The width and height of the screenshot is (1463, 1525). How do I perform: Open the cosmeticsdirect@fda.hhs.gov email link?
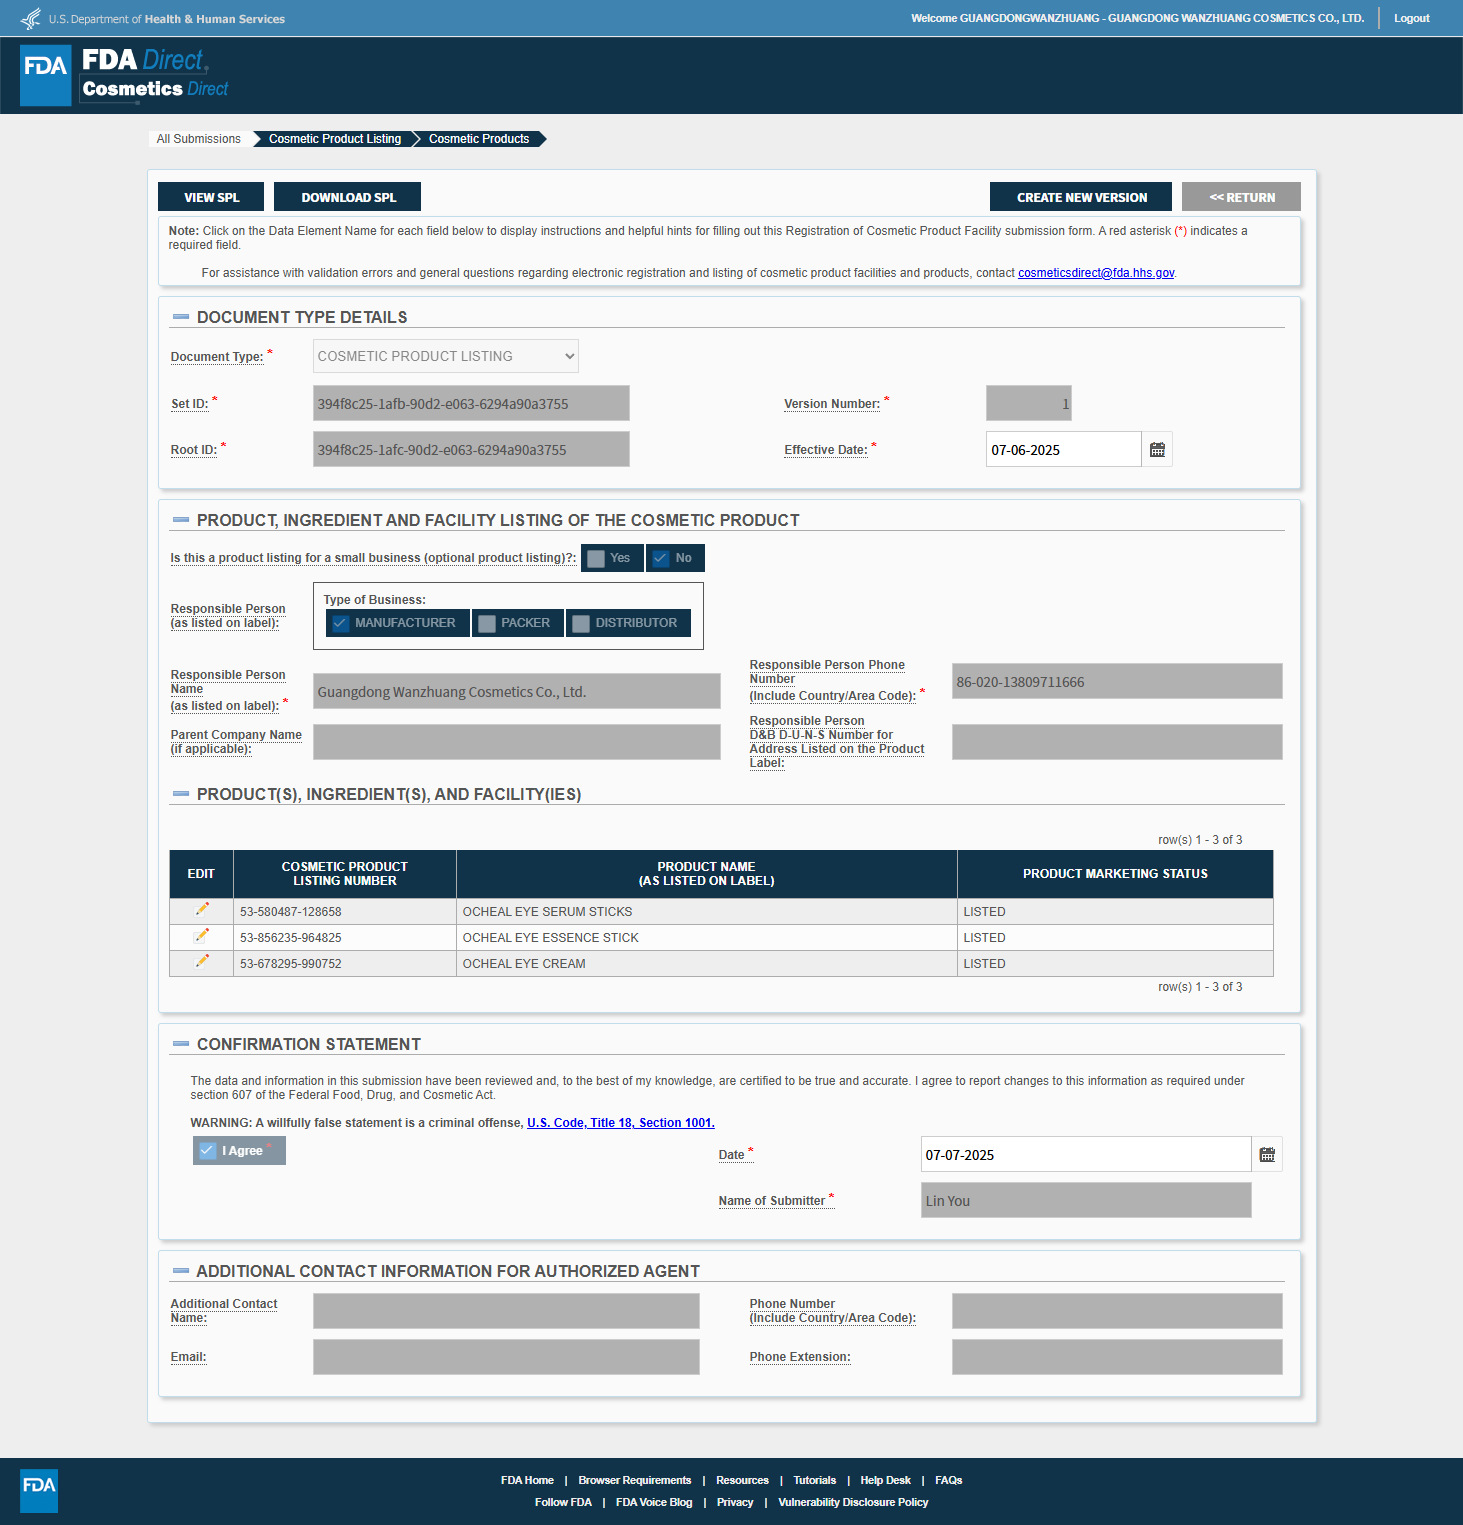click(x=1096, y=273)
